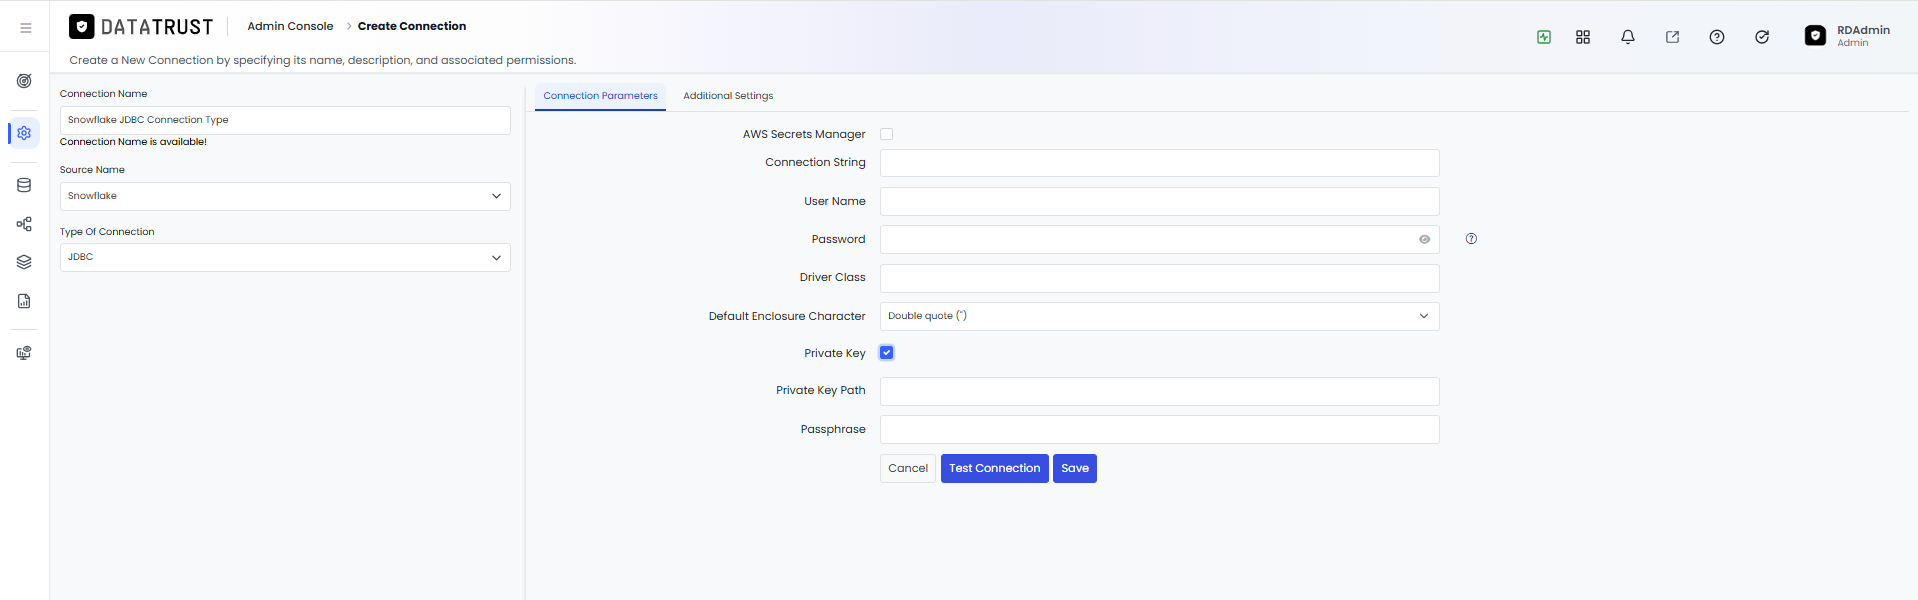Click the Cancel button
Screen dimensions: 1918x600
coord(908,469)
